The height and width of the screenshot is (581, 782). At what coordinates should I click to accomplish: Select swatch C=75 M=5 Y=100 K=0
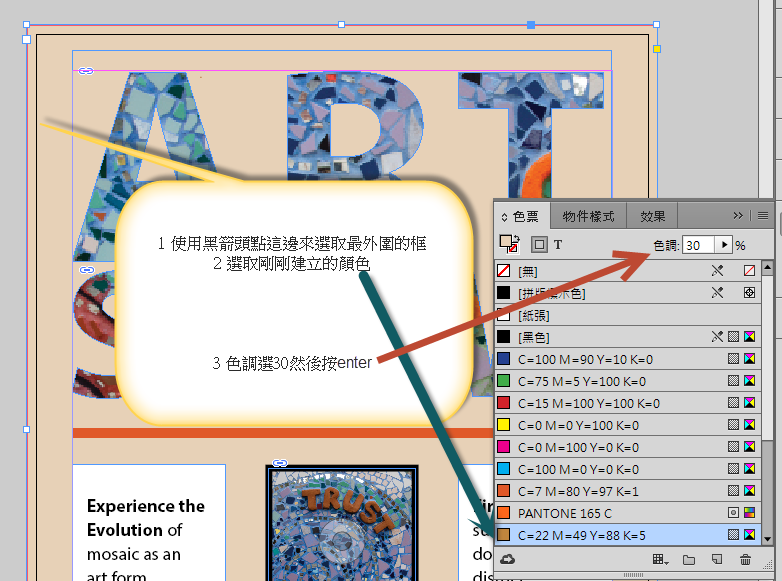point(628,381)
